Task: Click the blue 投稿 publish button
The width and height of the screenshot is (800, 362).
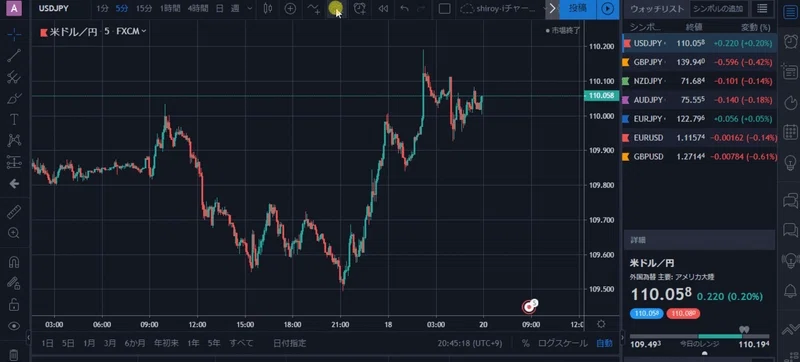Action: click(x=578, y=9)
